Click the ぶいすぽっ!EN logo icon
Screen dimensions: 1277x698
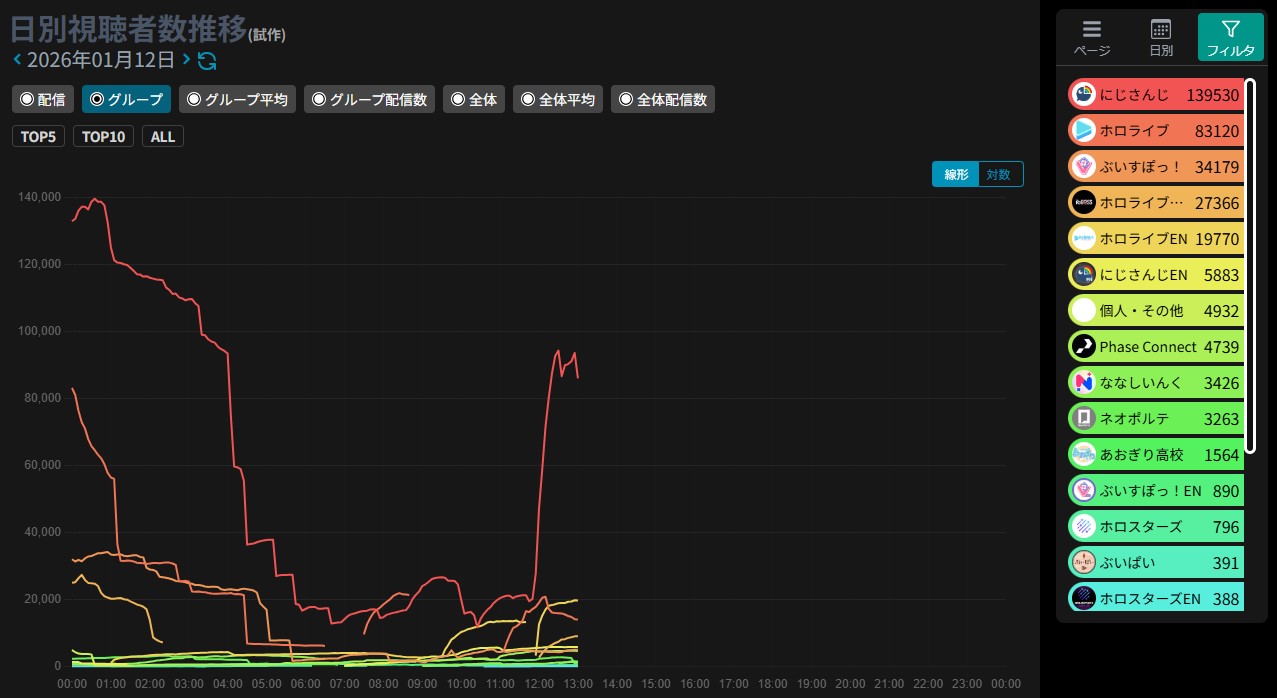(1083, 491)
